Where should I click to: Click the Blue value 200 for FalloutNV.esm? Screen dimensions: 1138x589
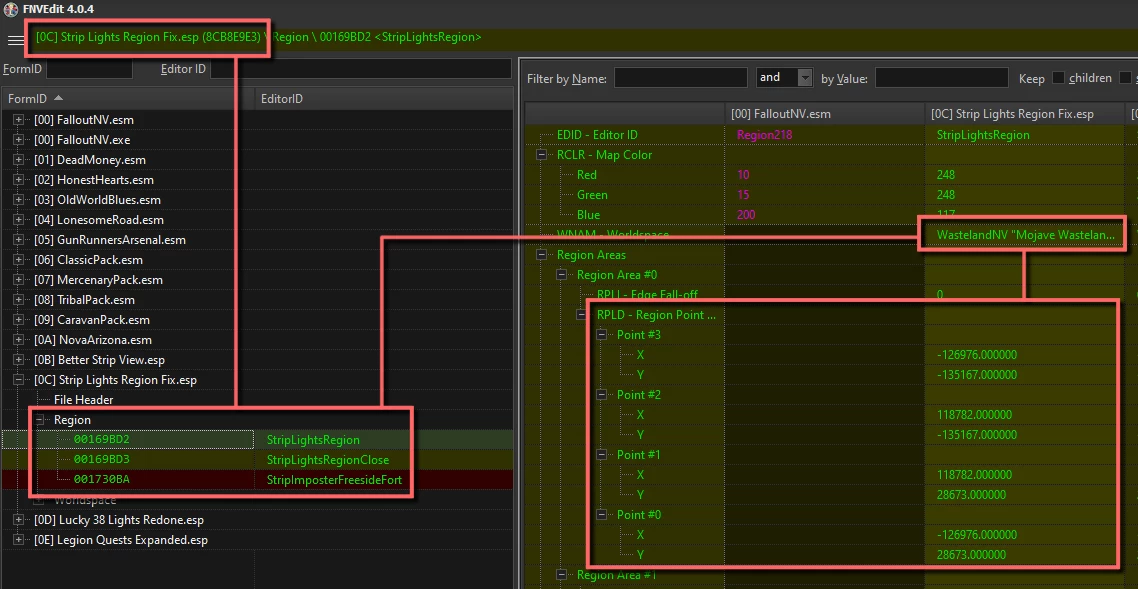[745, 215]
